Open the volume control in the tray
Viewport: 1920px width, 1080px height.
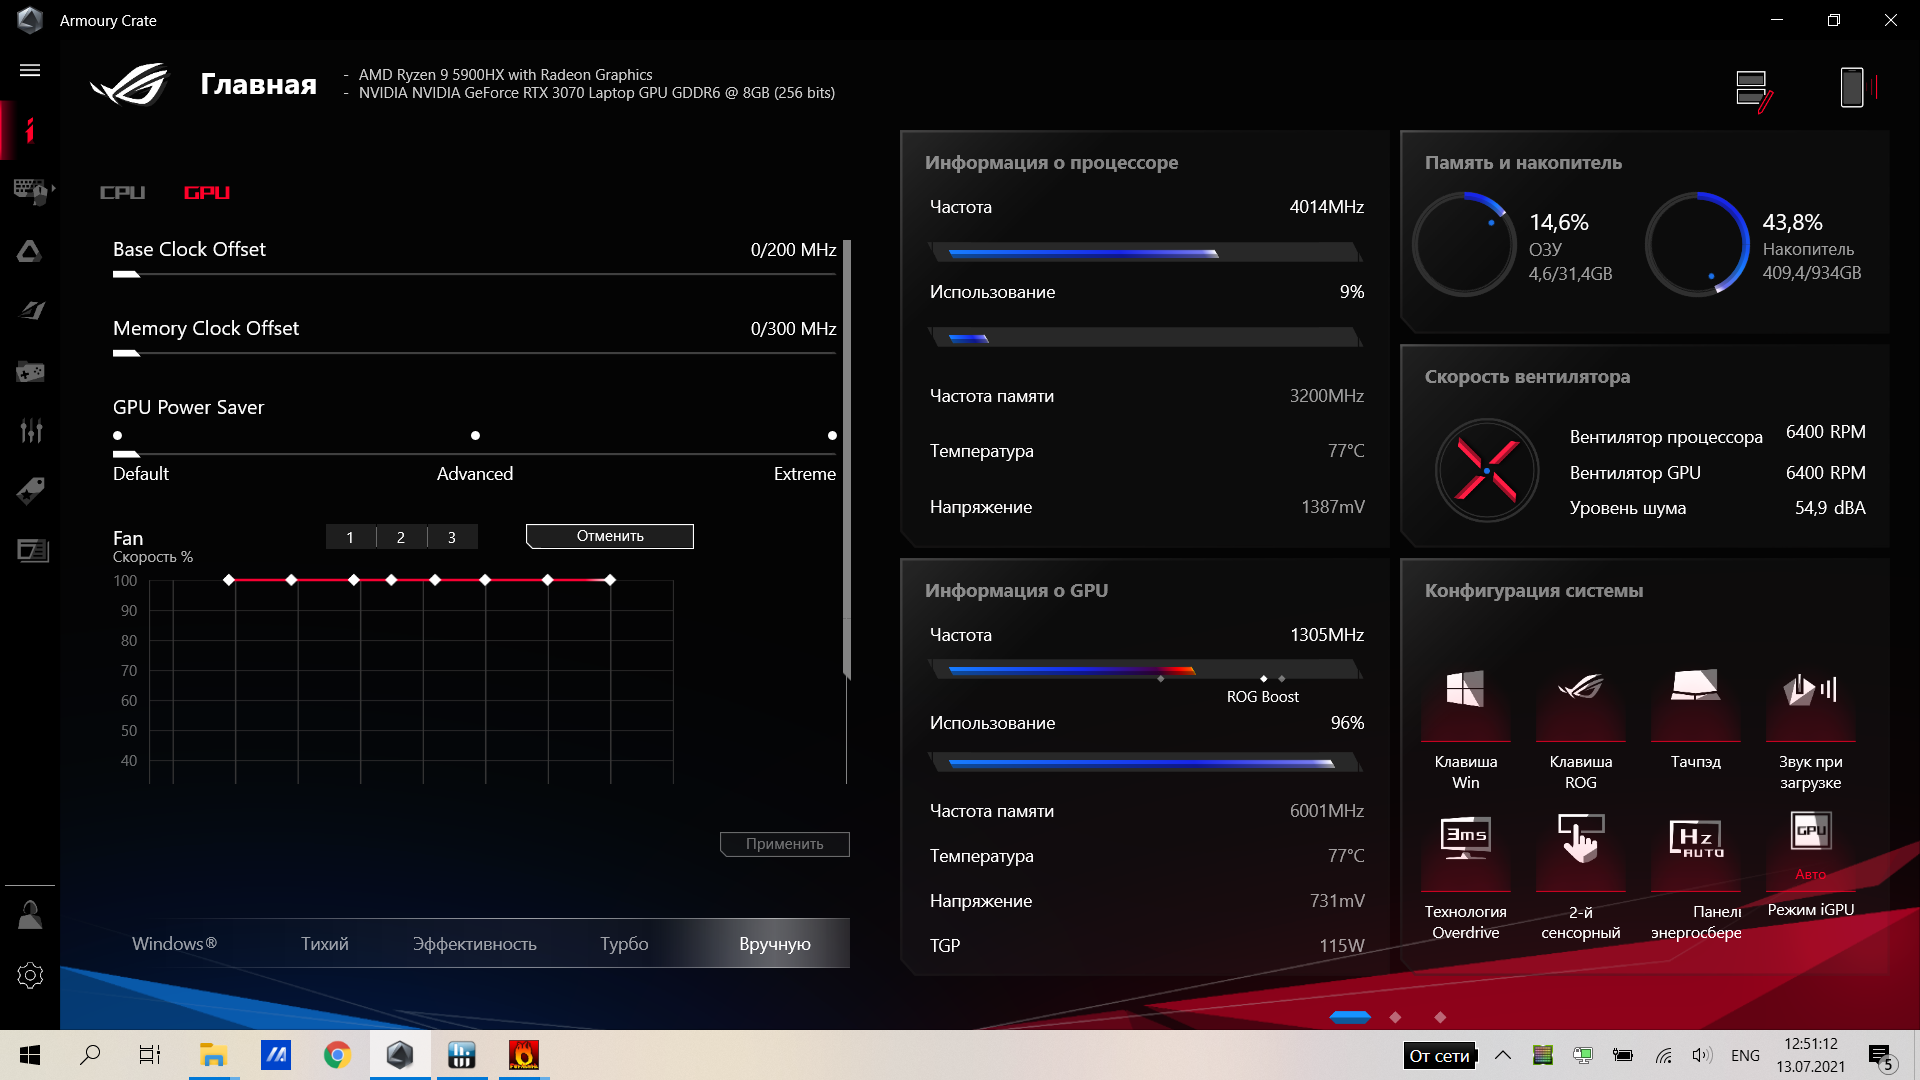pyautogui.click(x=1702, y=1055)
